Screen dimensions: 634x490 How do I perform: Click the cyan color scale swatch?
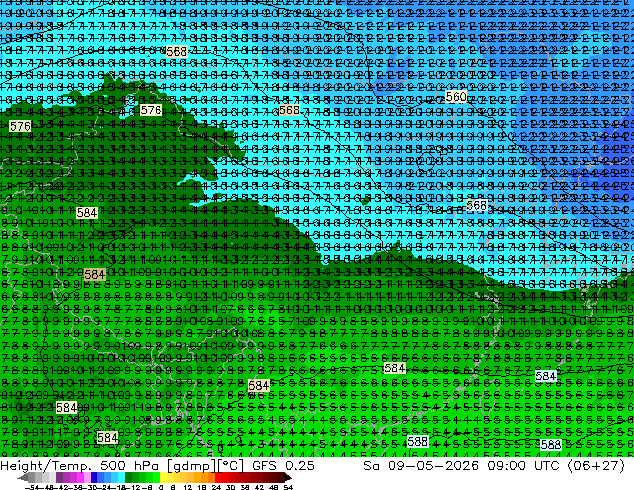[x=121, y=478]
